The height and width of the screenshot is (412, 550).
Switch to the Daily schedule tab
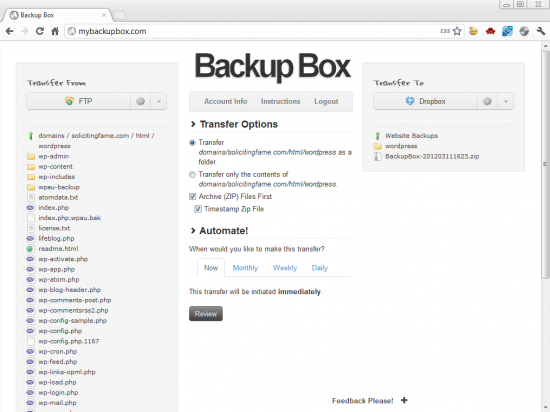[x=320, y=268]
